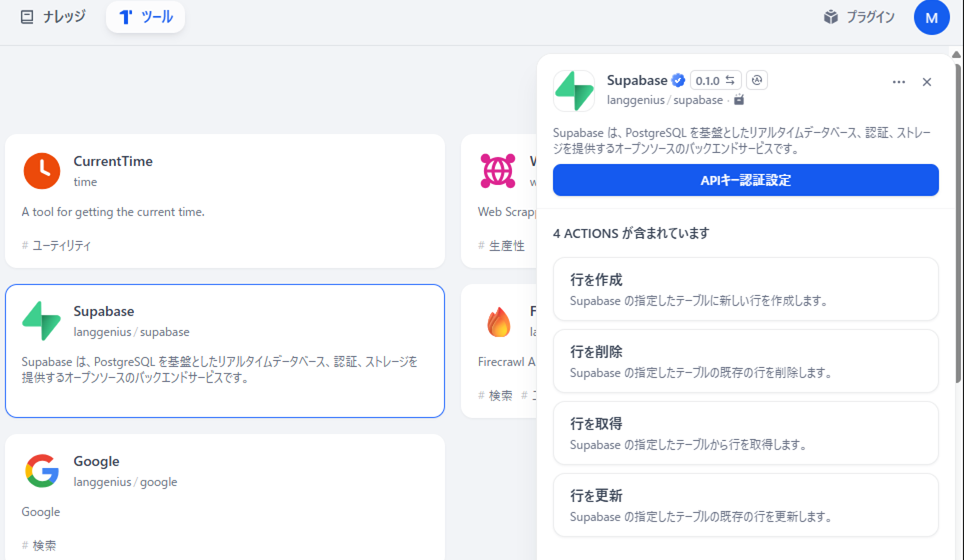This screenshot has width=964, height=560.
Task: Open the version 0.1.0 switcher
Action: click(715, 81)
